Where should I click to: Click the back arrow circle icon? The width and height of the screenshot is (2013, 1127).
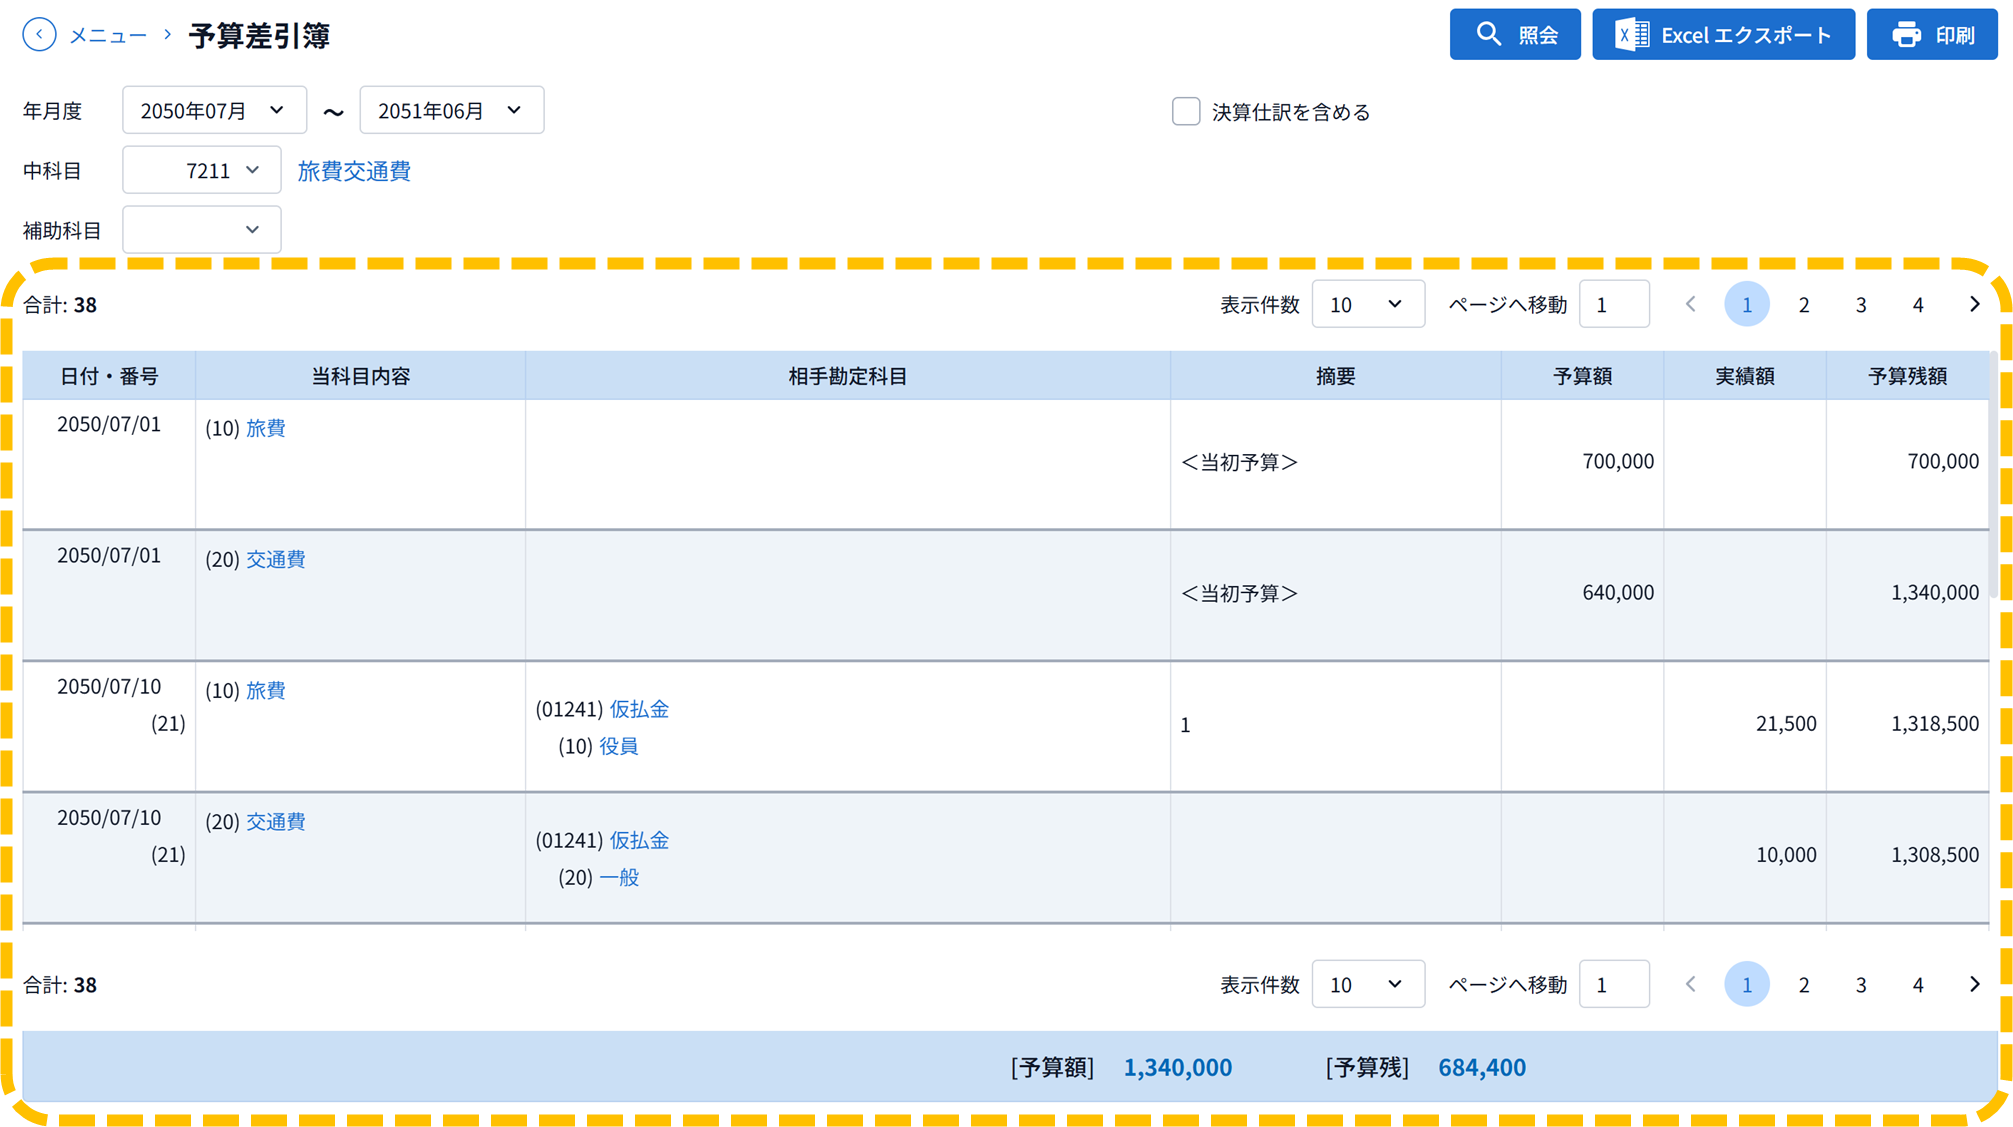pyautogui.click(x=39, y=35)
